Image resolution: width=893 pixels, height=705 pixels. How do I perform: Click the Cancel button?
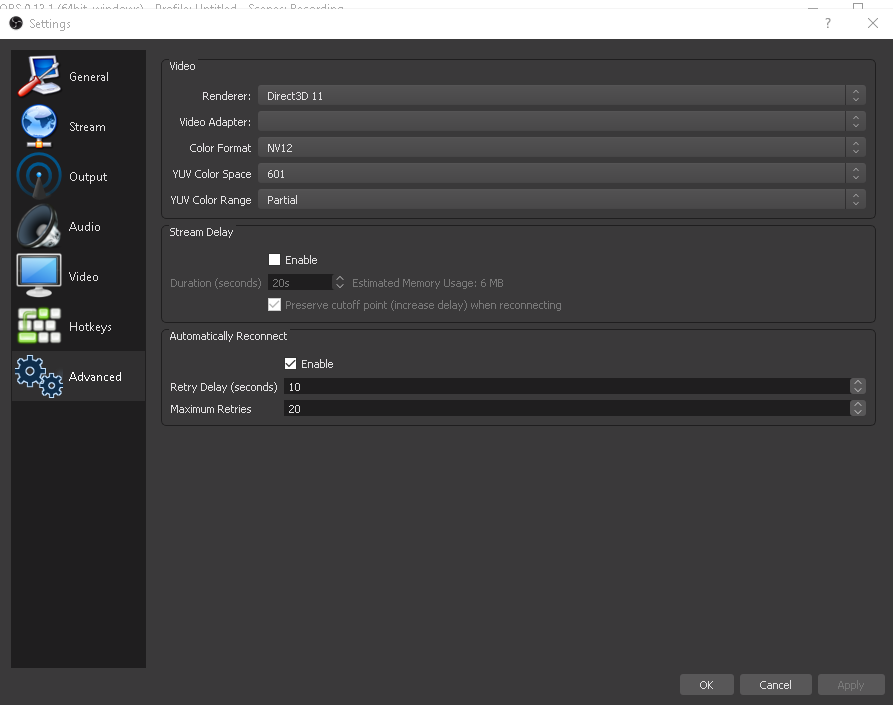pos(775,684)
